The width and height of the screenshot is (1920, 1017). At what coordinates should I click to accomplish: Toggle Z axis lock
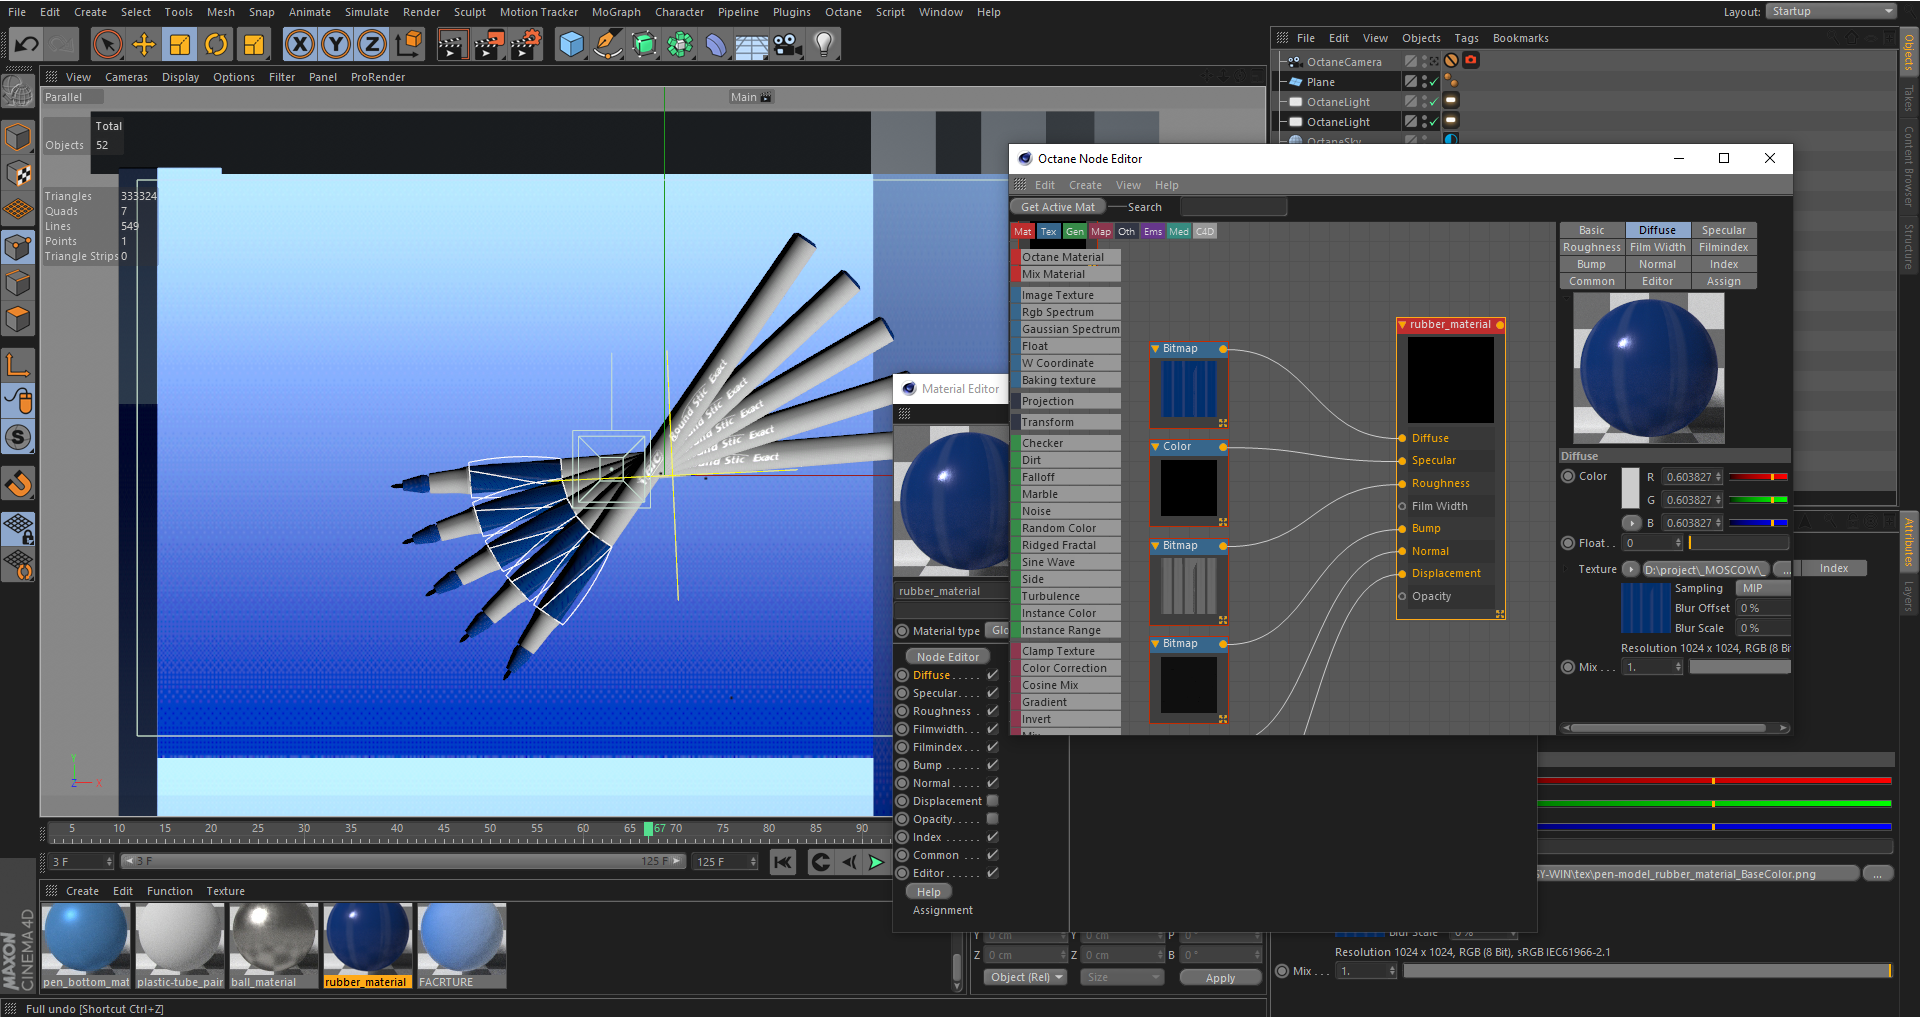[x=372, y=44]
